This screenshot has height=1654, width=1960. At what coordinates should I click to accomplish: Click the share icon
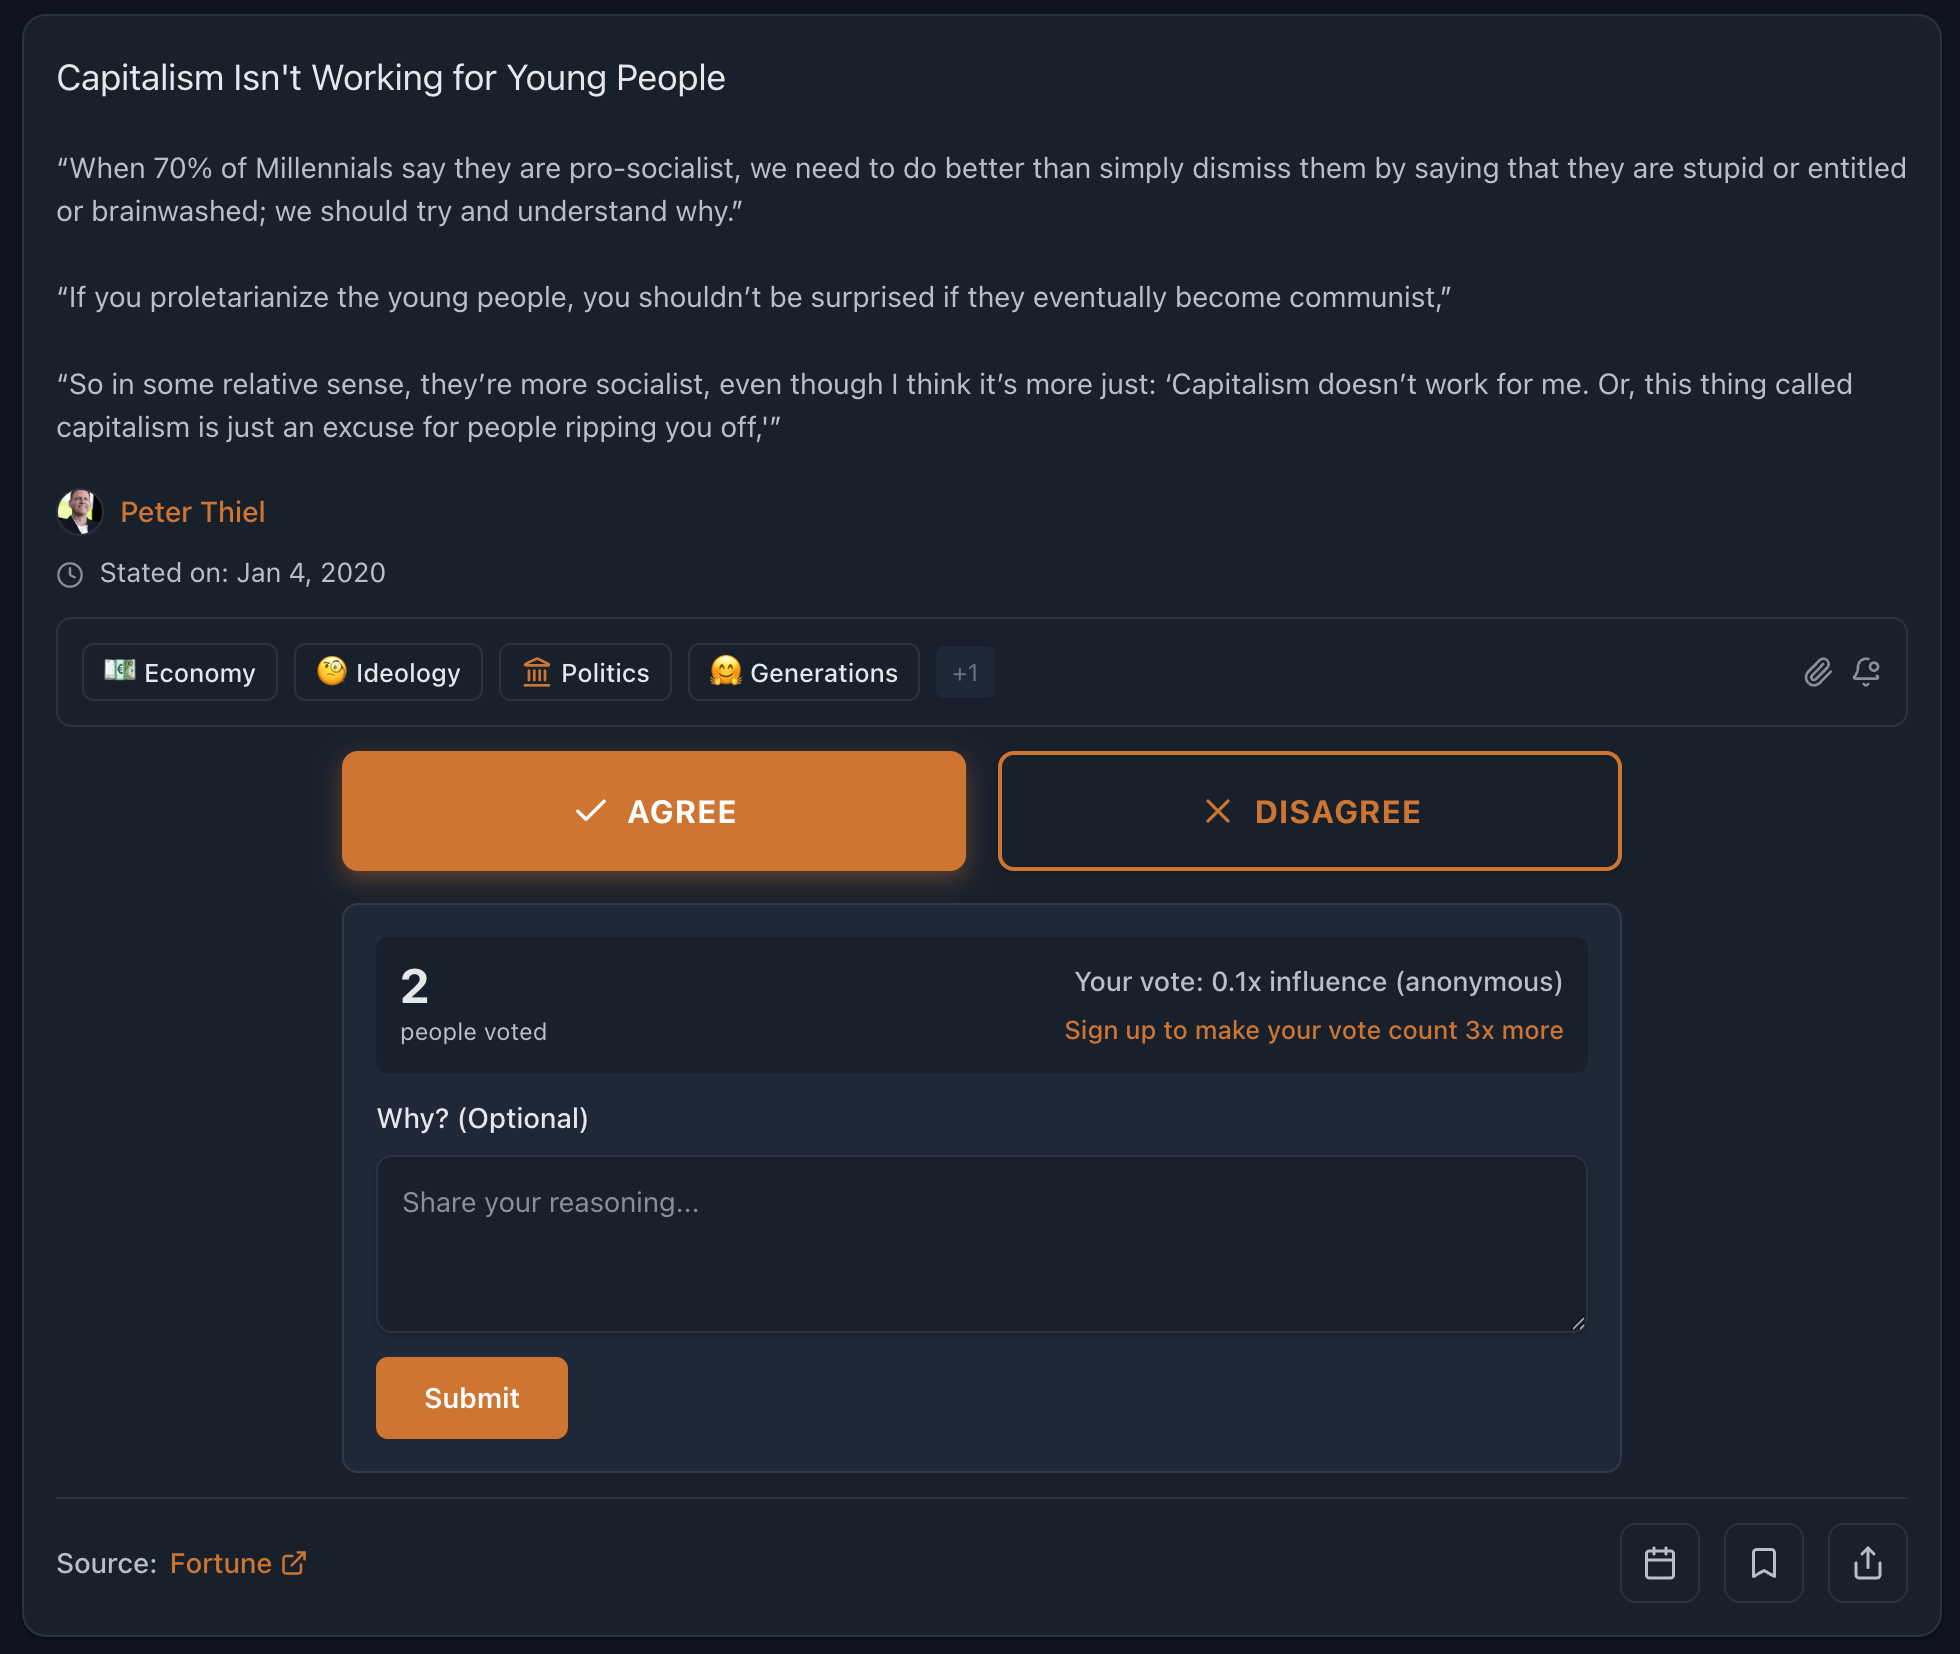tap(1866, 1562)
